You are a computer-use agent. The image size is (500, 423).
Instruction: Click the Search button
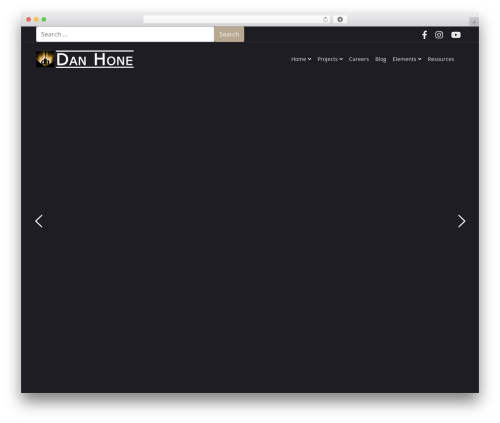point(229,34)
